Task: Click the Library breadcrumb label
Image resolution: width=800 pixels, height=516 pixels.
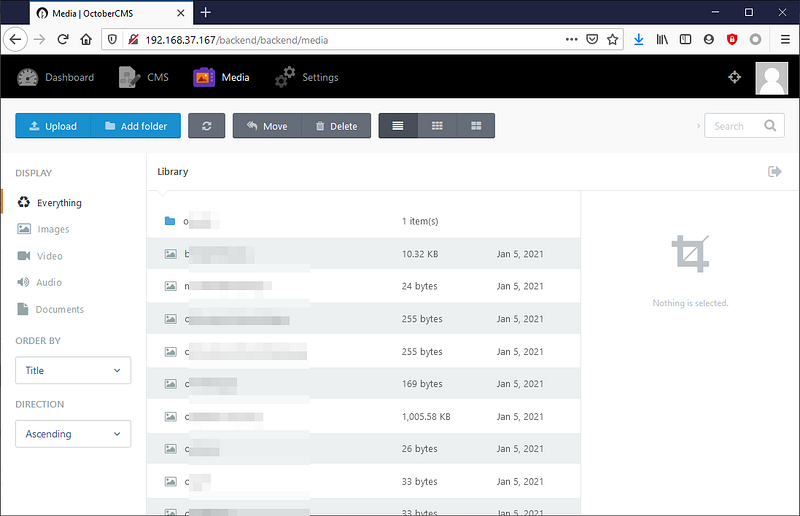Action: click(x=172, y=171)
